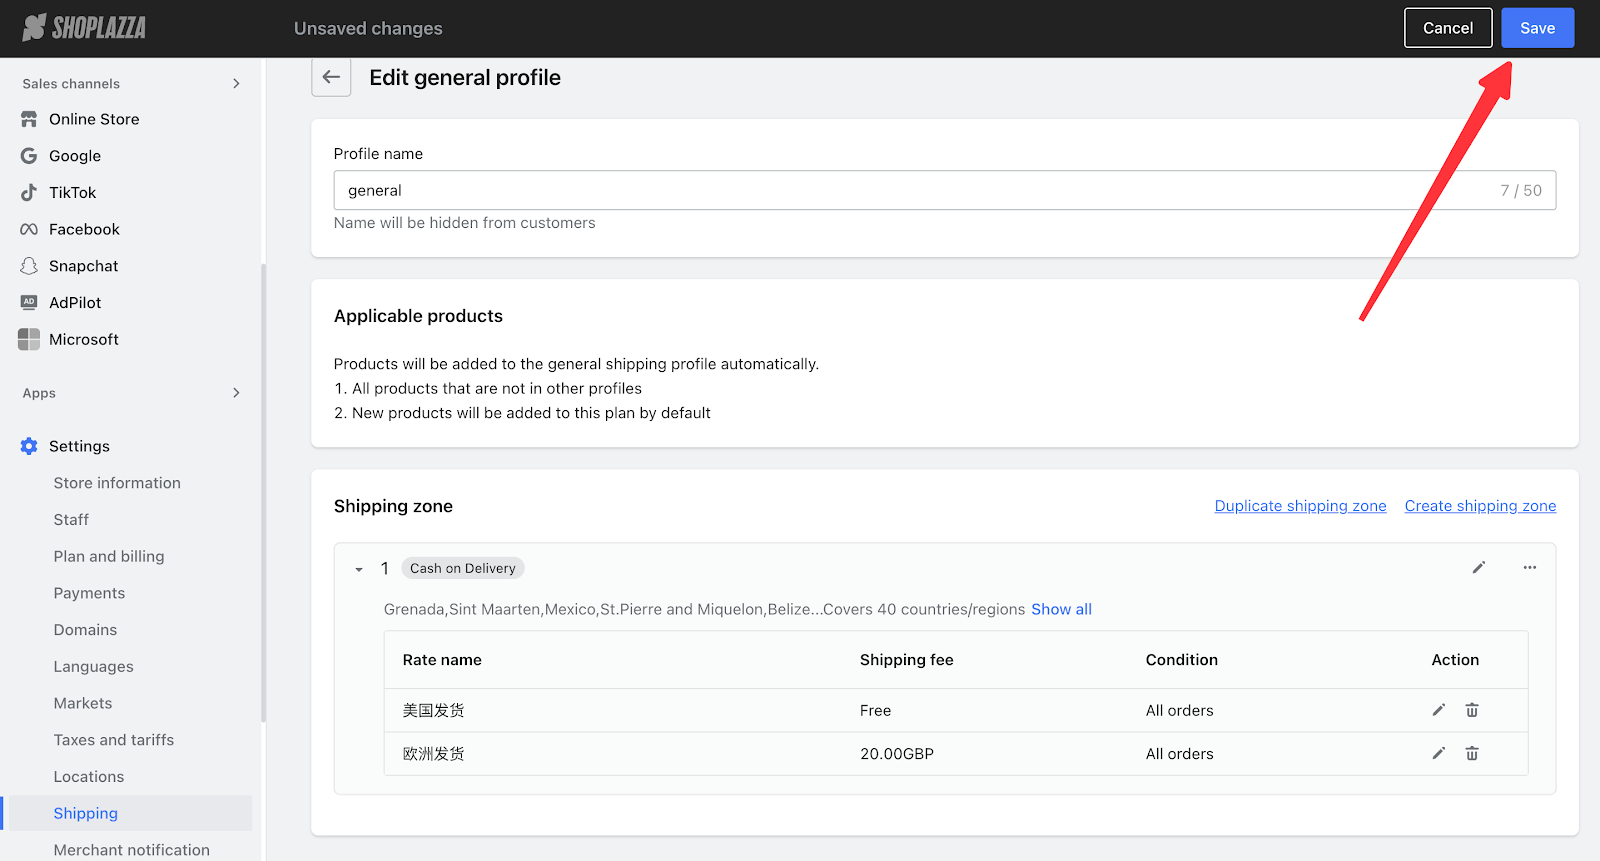Click Create shipping zone link

pos(1479,506)
